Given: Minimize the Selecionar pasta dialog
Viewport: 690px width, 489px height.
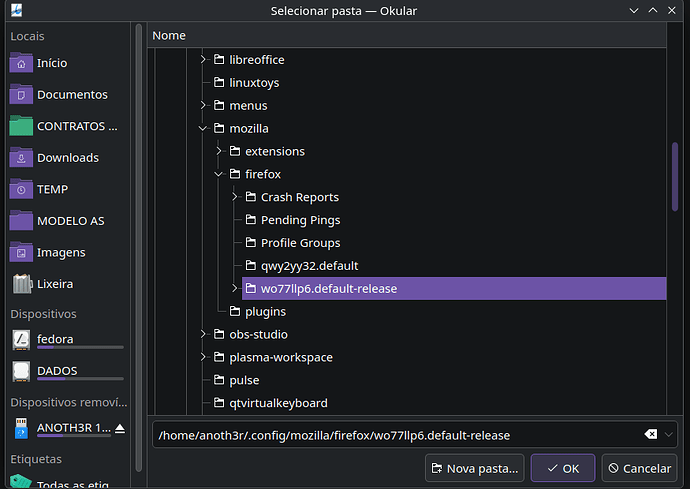Looking at the screenshot, I should point(634,11).
